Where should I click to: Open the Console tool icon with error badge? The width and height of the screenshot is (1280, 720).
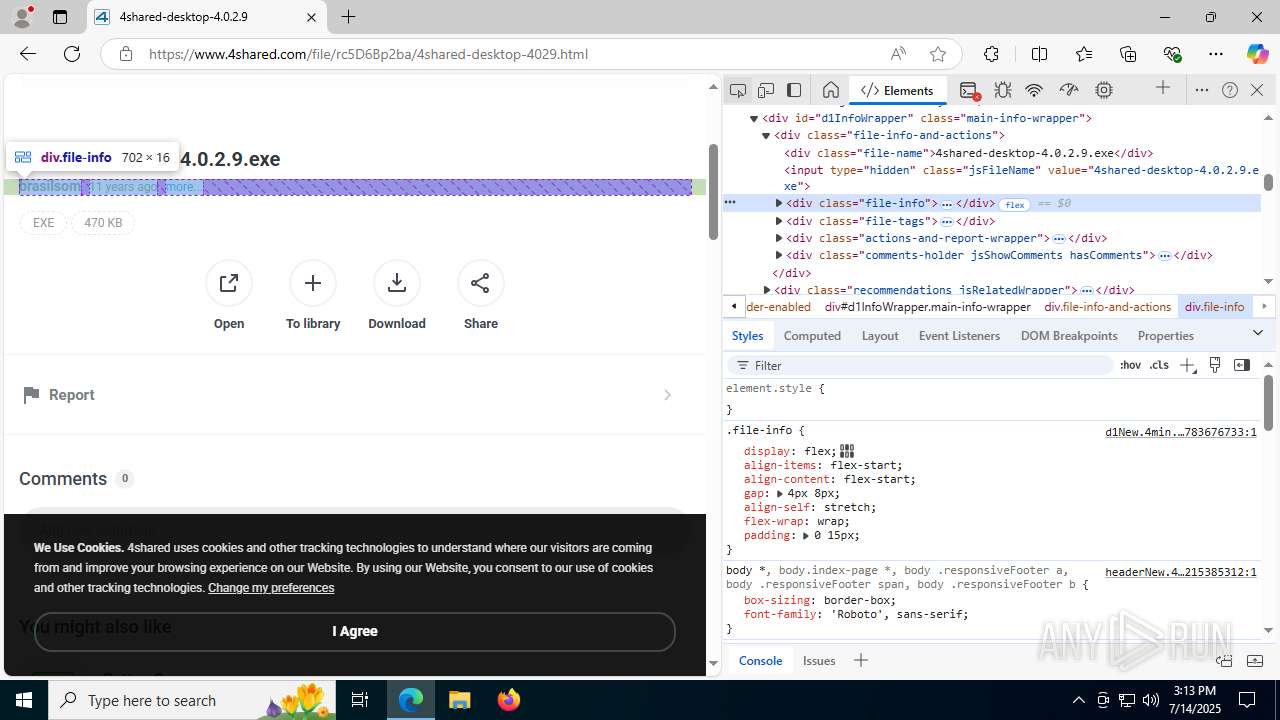[x=969, y=90]
